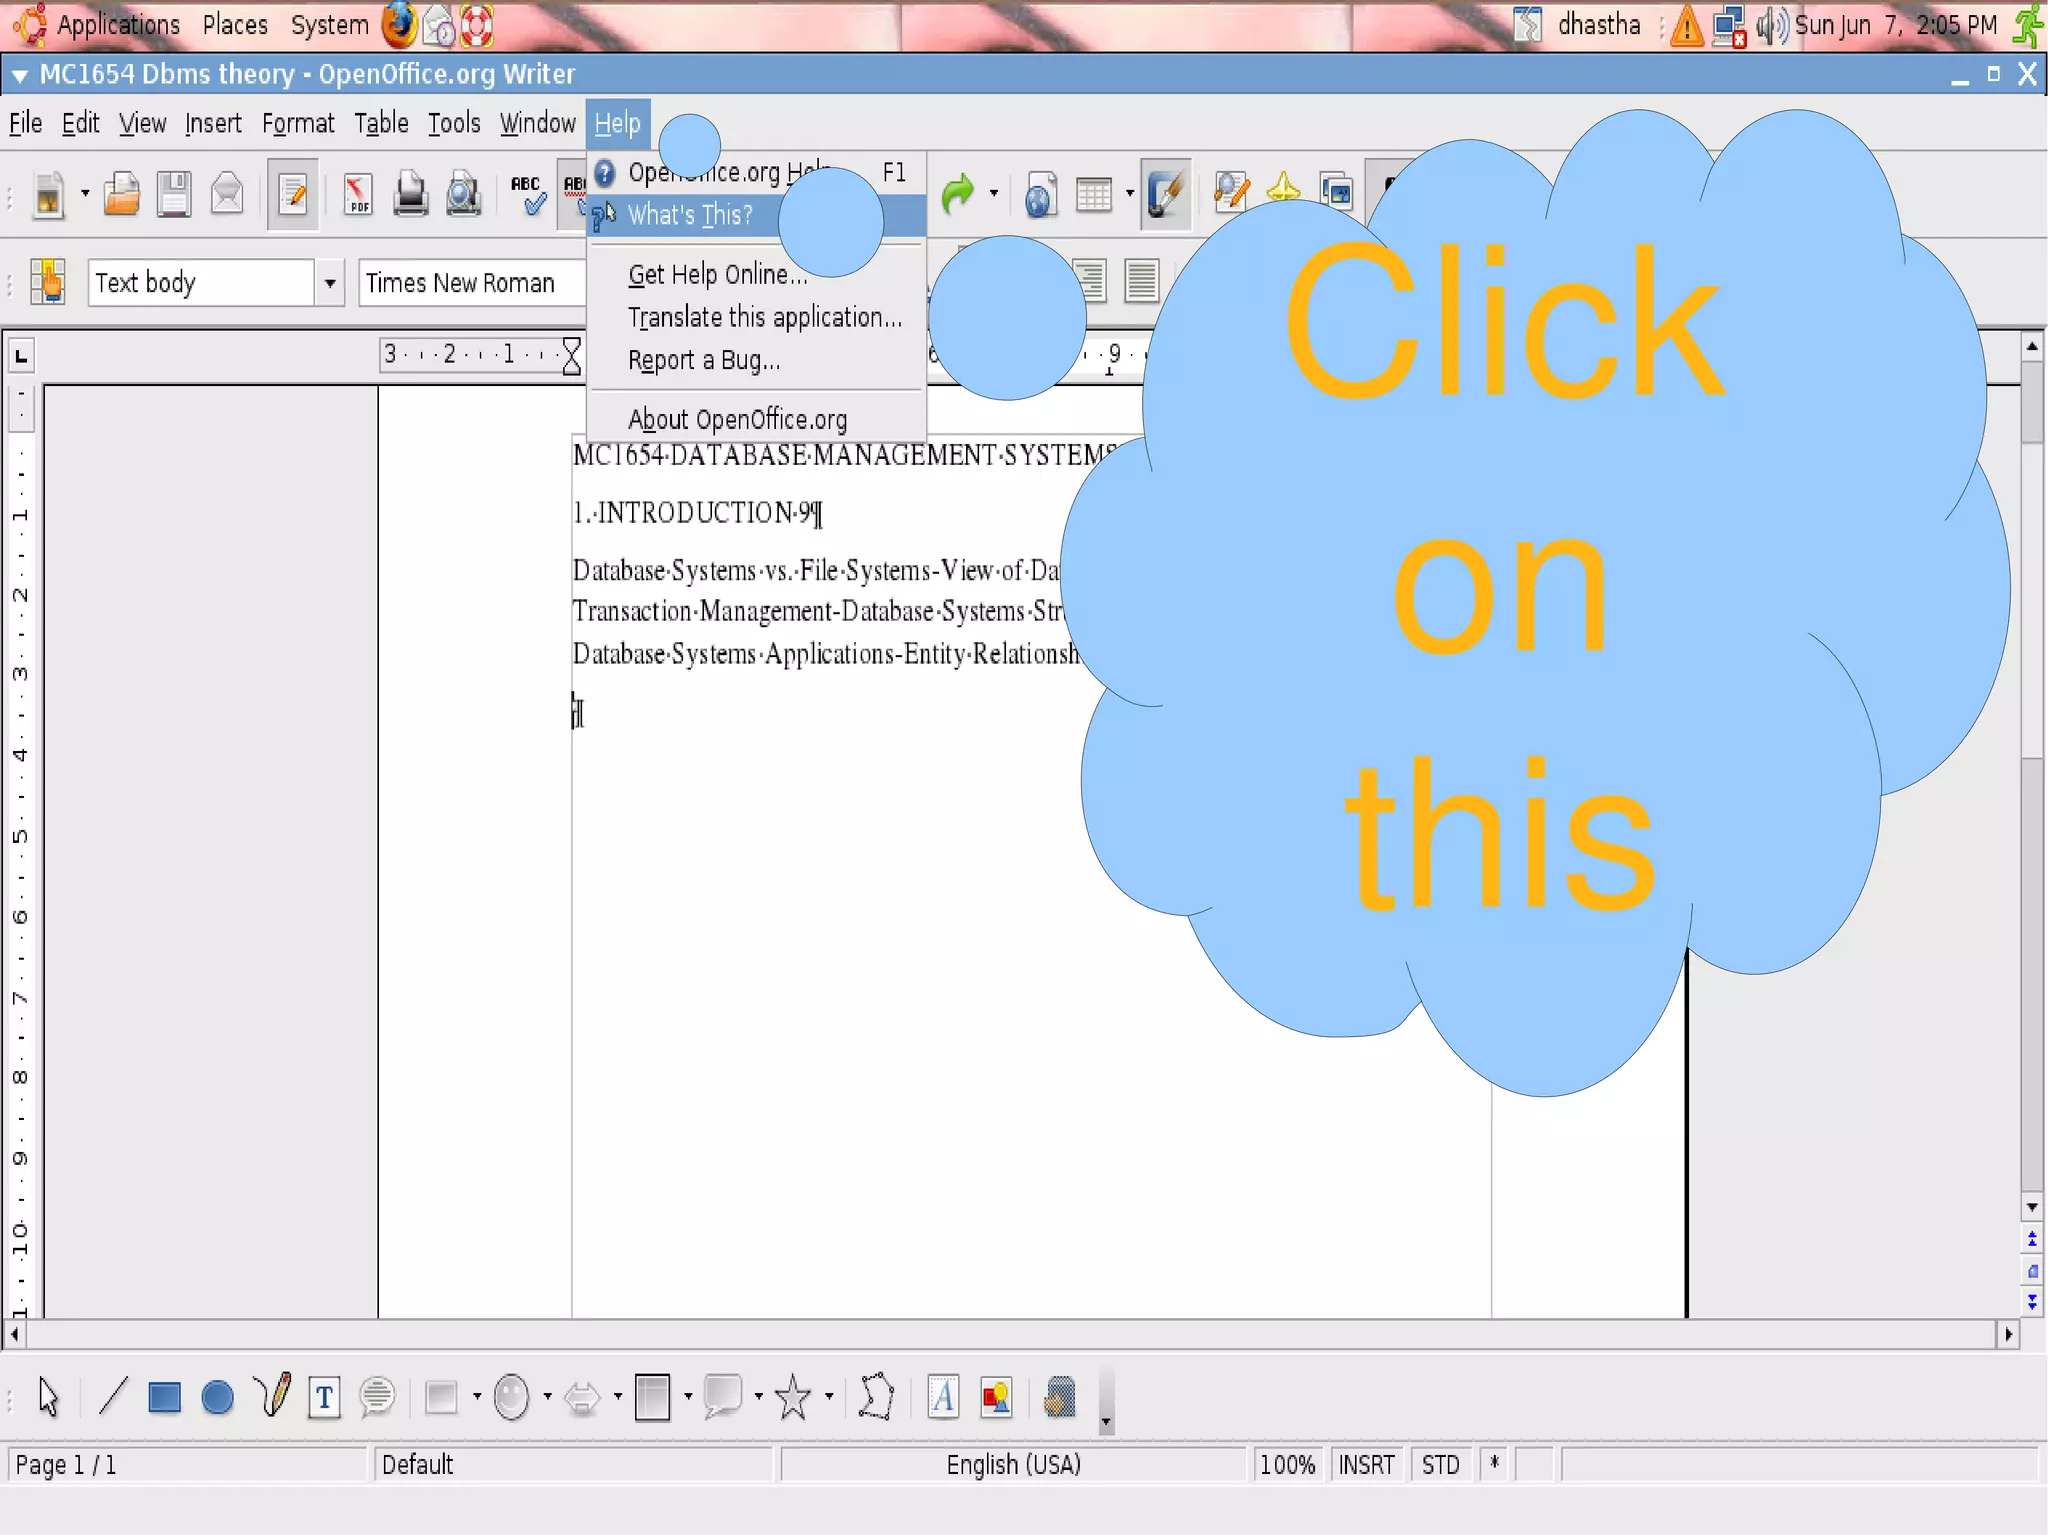Save the document using the floppy disk icon
The width and height of the screenshot is (2048, 1535).
click(174, 194)
